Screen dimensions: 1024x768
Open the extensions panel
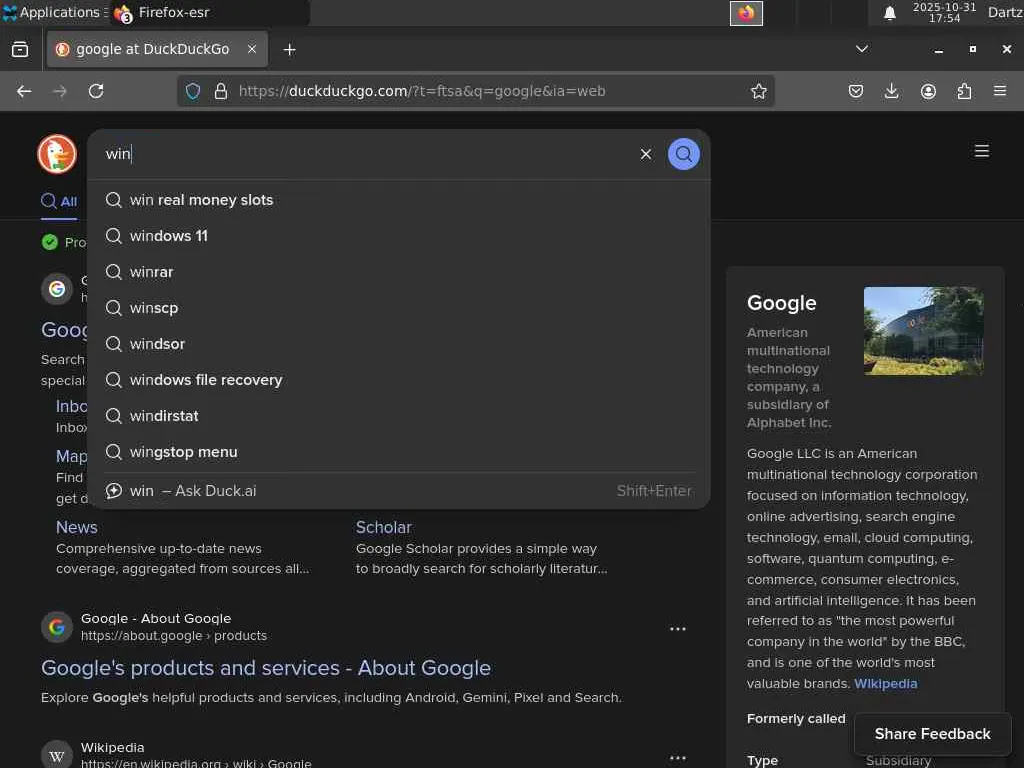[x=964, y=91]
